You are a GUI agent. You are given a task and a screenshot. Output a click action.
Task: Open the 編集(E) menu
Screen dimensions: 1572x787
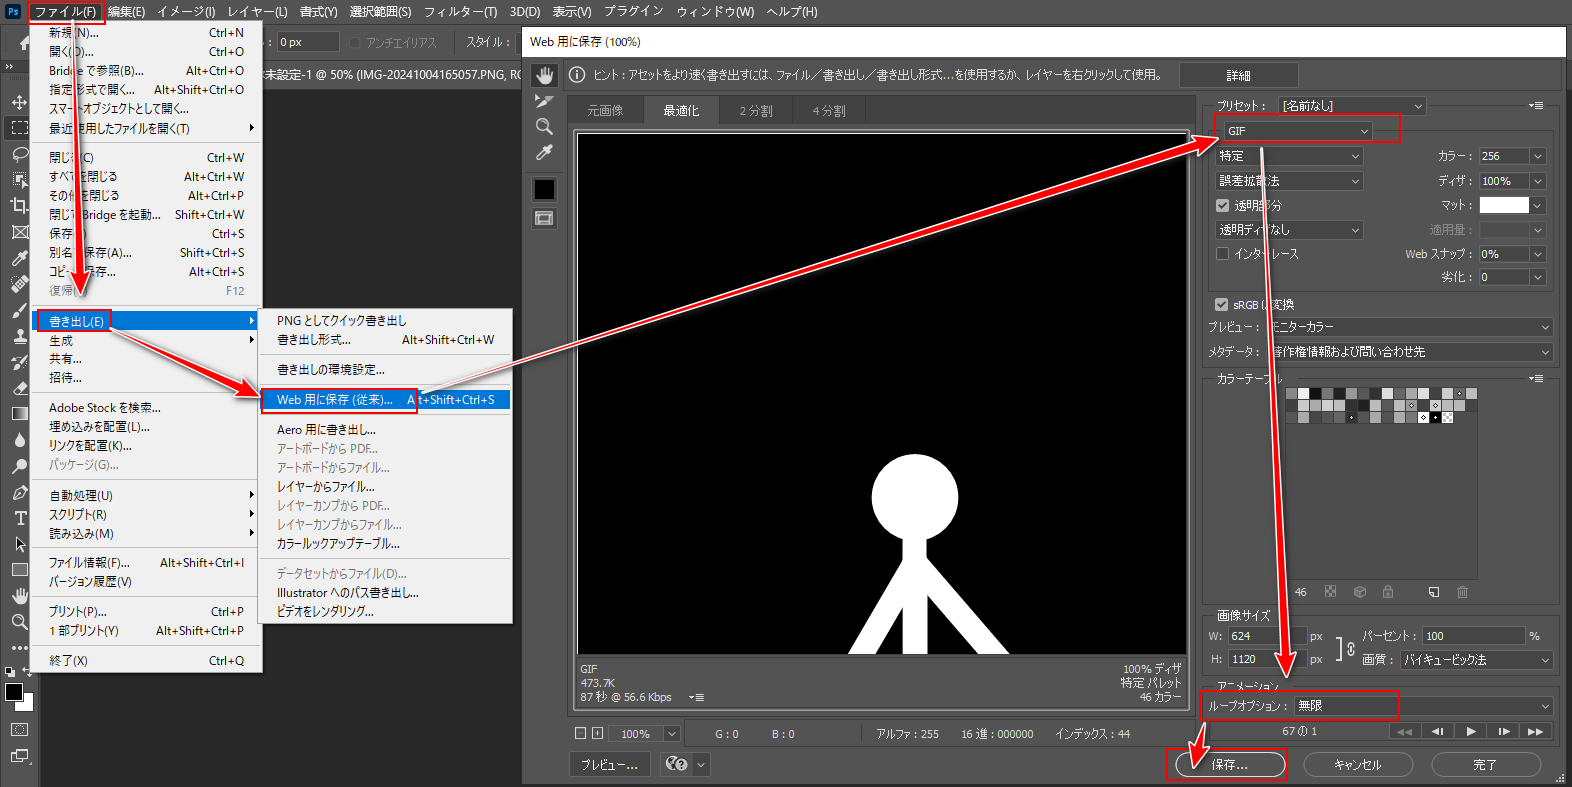pos(126,12)
